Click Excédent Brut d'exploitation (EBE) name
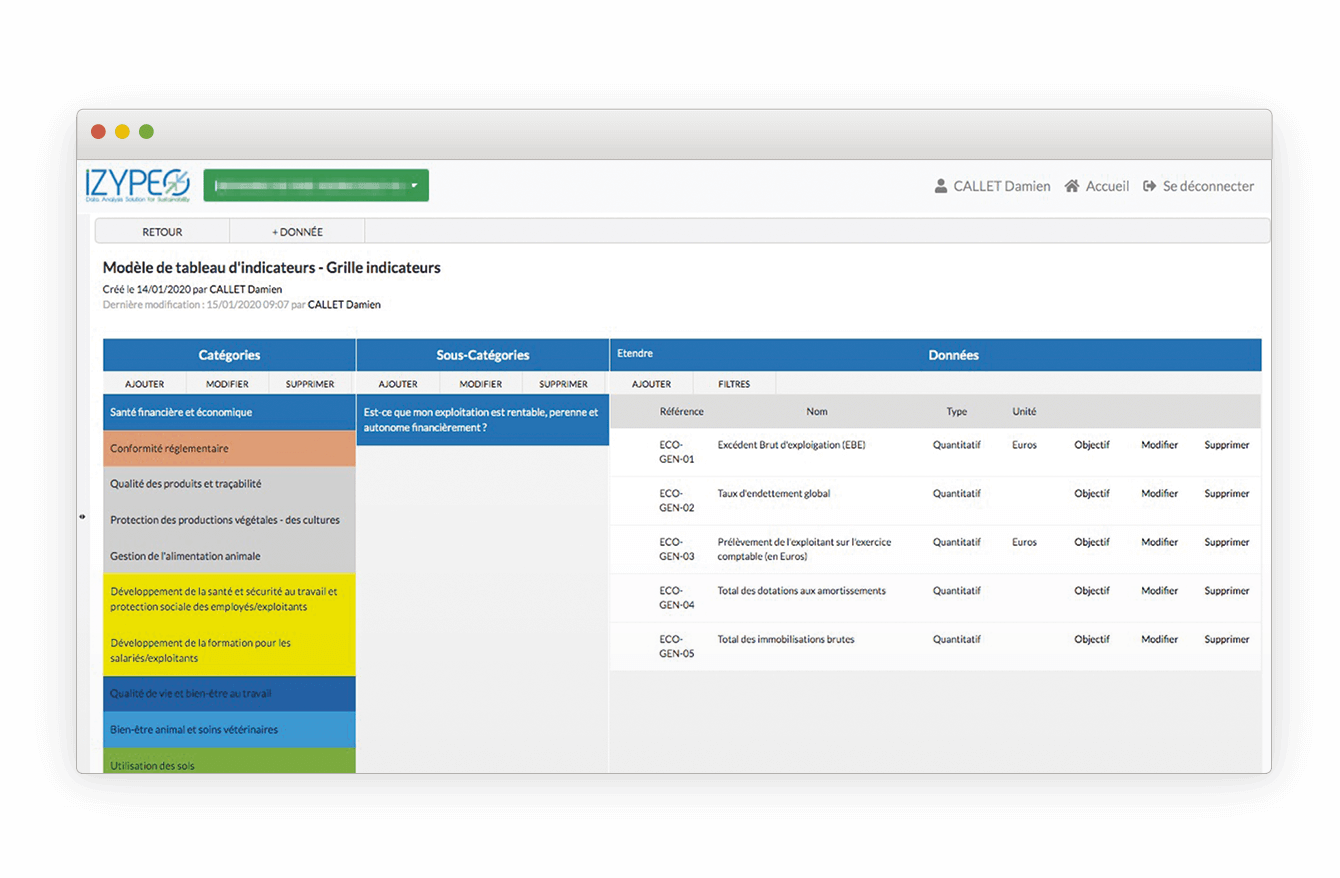 [791, 445]
